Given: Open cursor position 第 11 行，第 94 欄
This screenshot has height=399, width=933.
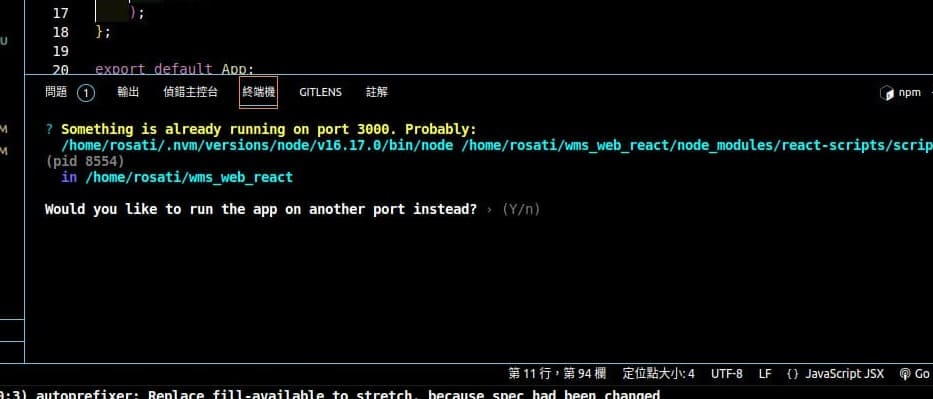Looking at the screenshot, I should (557, 374).
